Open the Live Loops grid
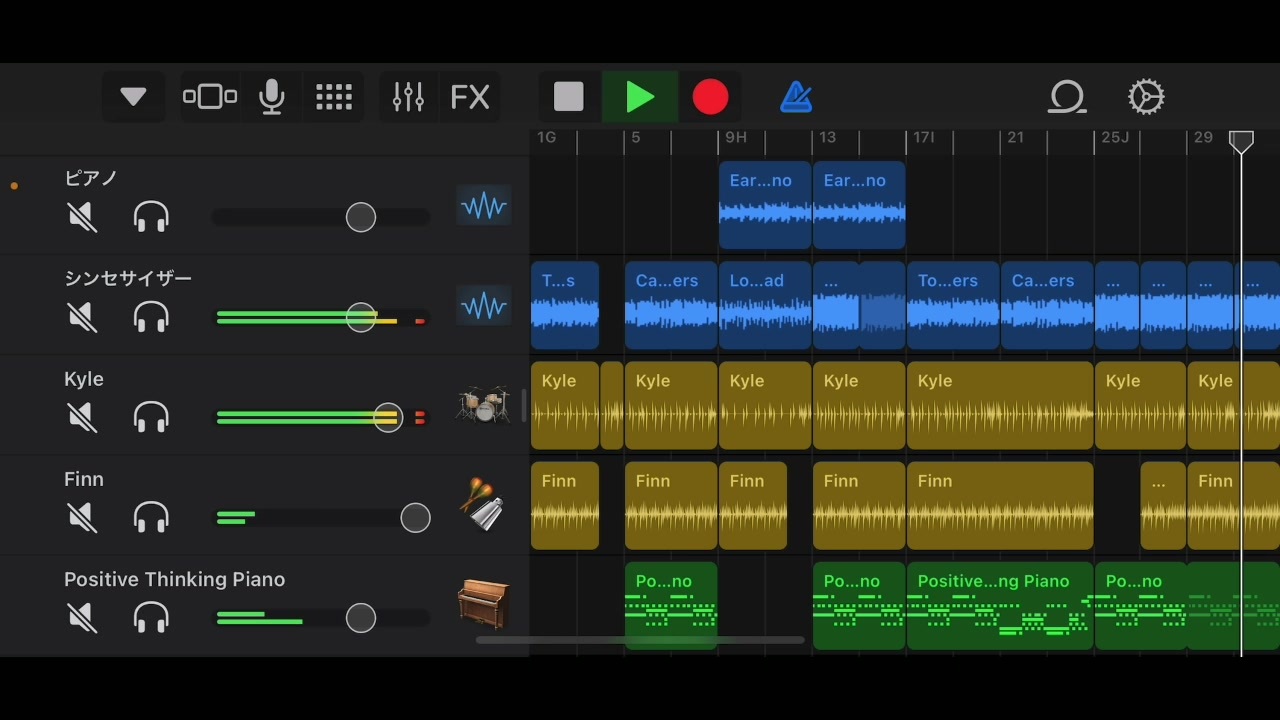The height and width of the screenshot is (720, 1280). pos(334,97)
